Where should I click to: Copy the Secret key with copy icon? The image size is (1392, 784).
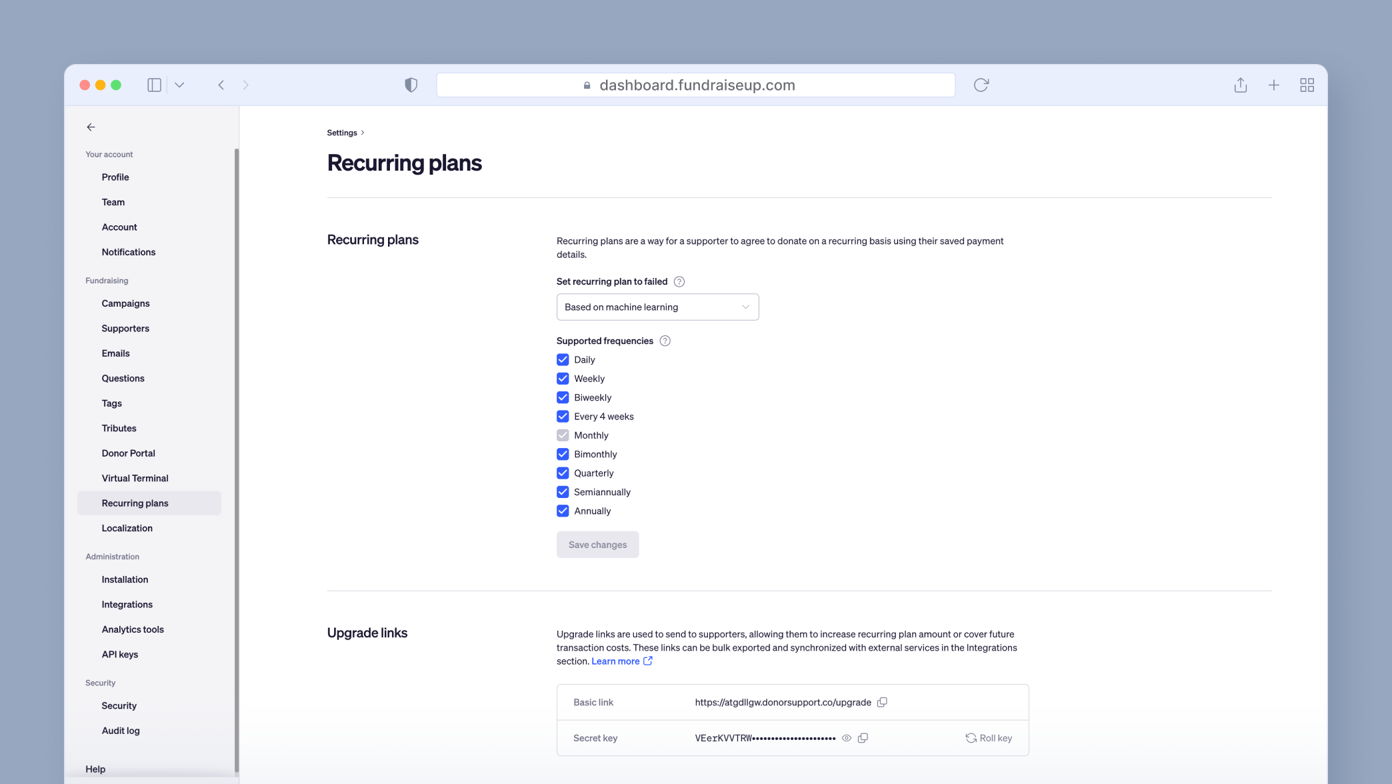[863, 738]
